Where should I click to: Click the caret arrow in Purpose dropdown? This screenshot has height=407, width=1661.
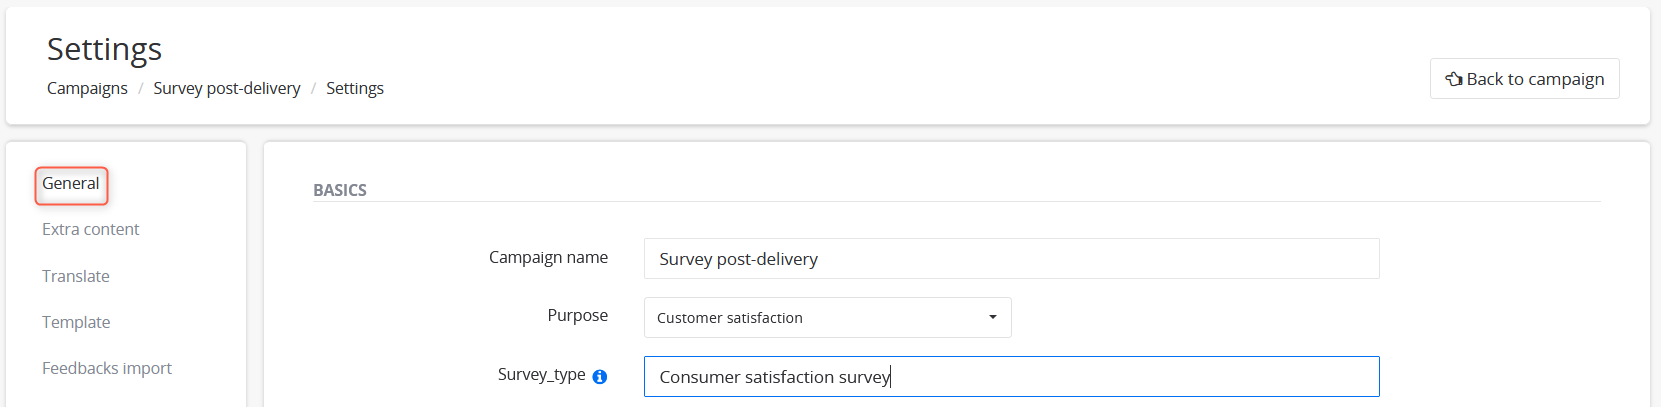click(993, 317)
